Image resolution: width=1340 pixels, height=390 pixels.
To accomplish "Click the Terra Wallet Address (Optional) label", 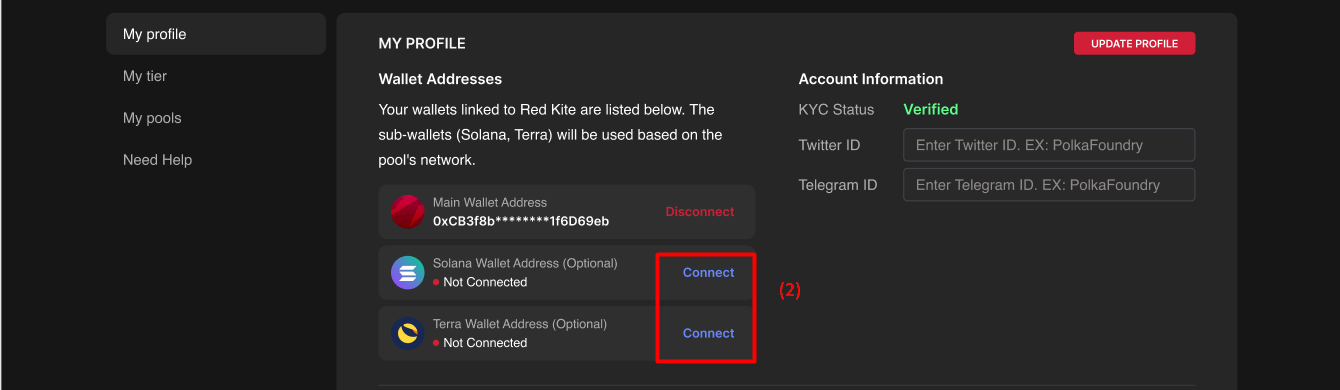I will pos(520,324).
